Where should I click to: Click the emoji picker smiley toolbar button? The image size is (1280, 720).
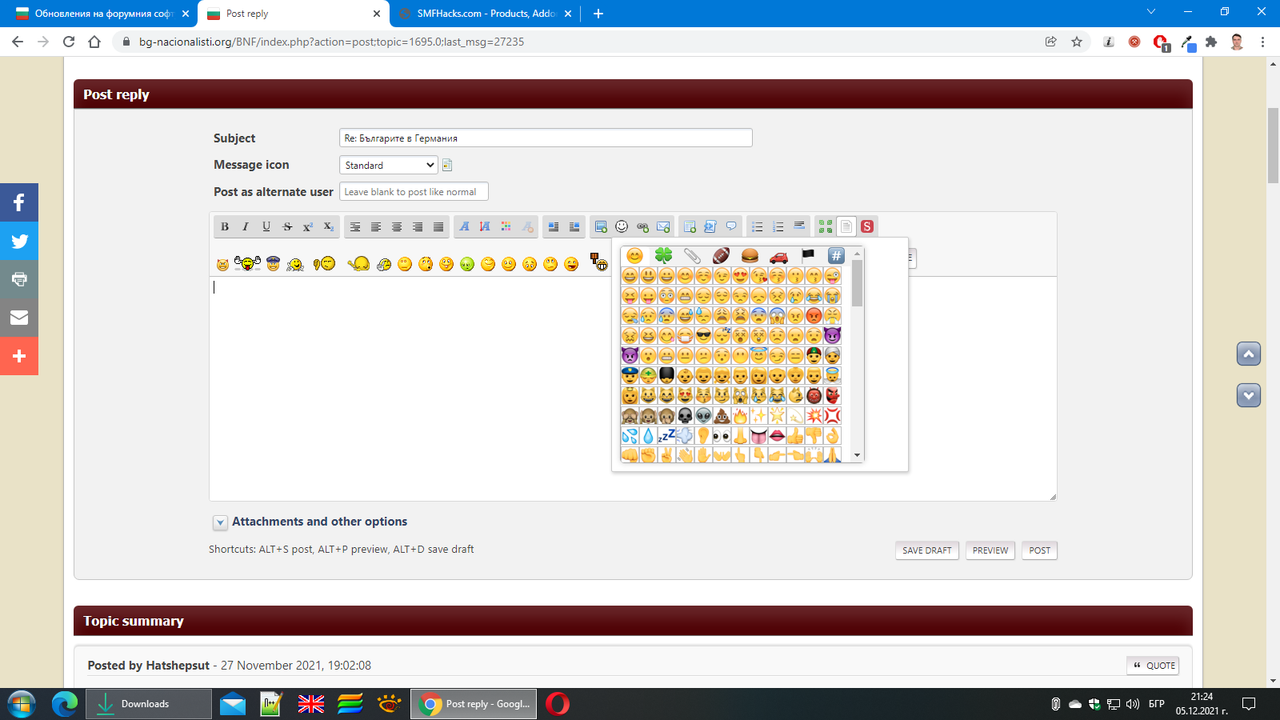point(622,227)
